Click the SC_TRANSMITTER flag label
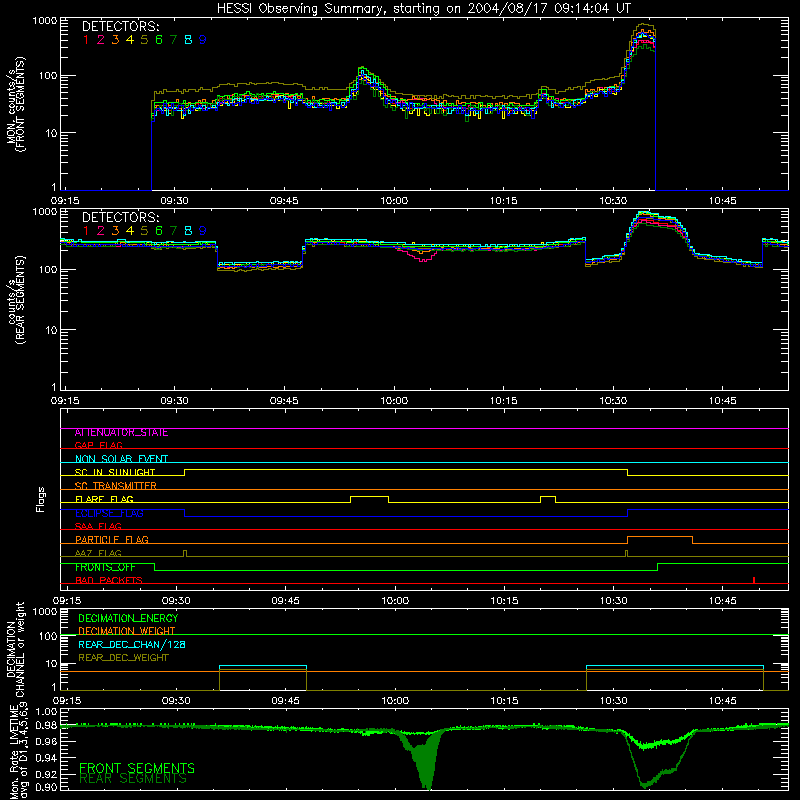This screenshot has width=800, height=800. 115,486
